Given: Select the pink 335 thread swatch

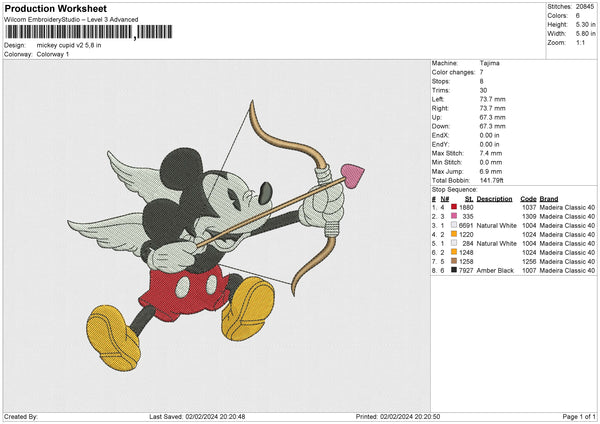Looking at the screenshot, I should (453, 215).
